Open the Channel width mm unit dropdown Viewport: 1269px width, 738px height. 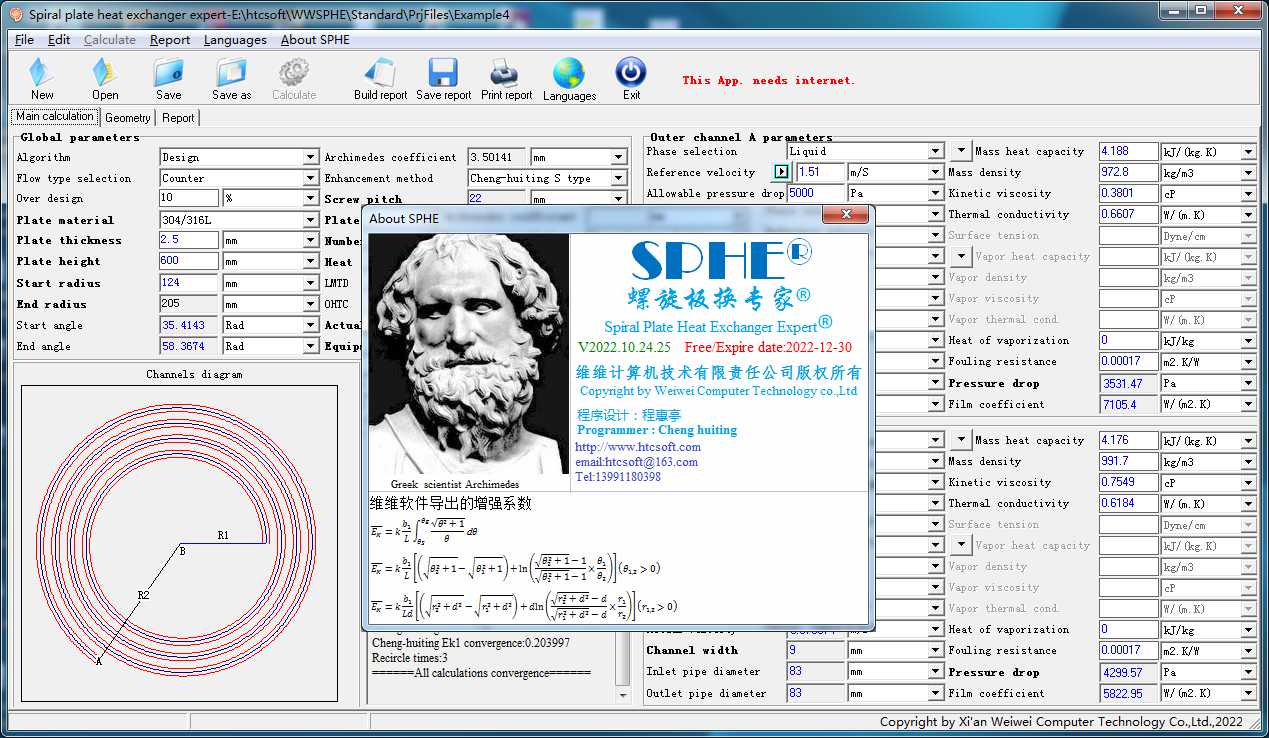click(936, 650)
